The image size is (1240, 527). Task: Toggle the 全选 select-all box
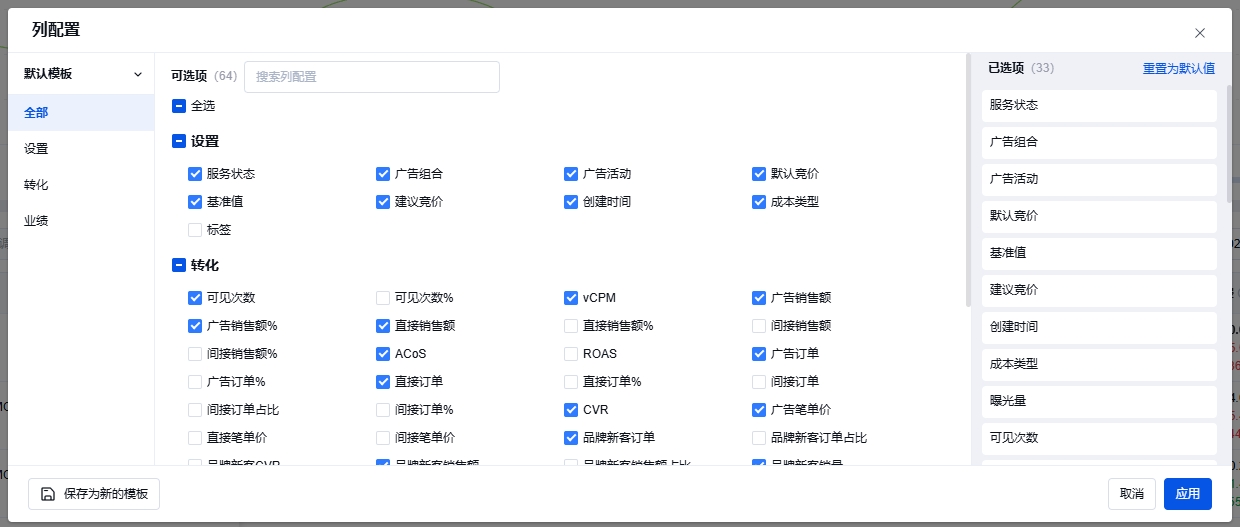point(179,106)
